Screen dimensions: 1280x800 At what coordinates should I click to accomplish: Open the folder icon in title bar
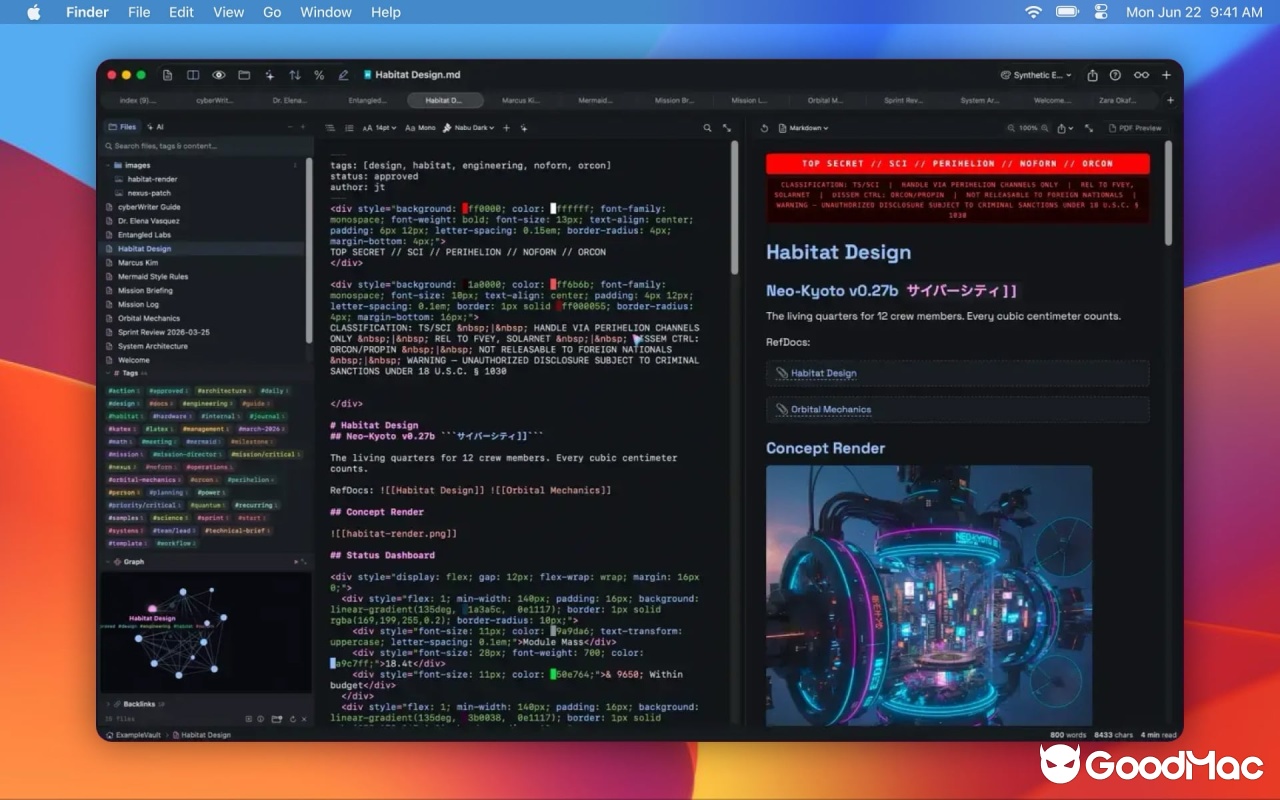point(244,75)
